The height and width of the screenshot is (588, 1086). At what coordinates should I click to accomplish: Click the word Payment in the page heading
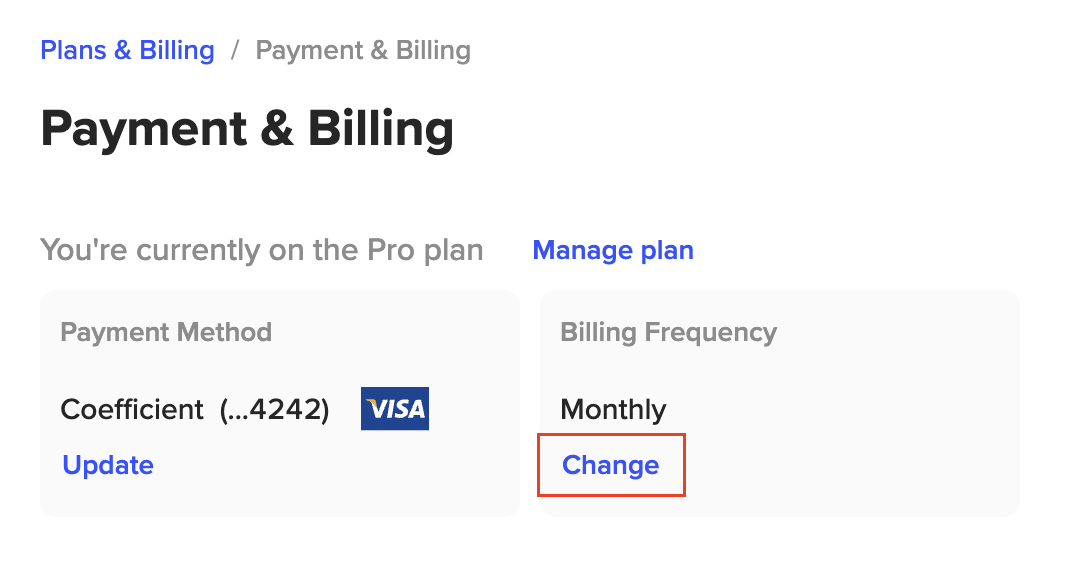point(144,129)
